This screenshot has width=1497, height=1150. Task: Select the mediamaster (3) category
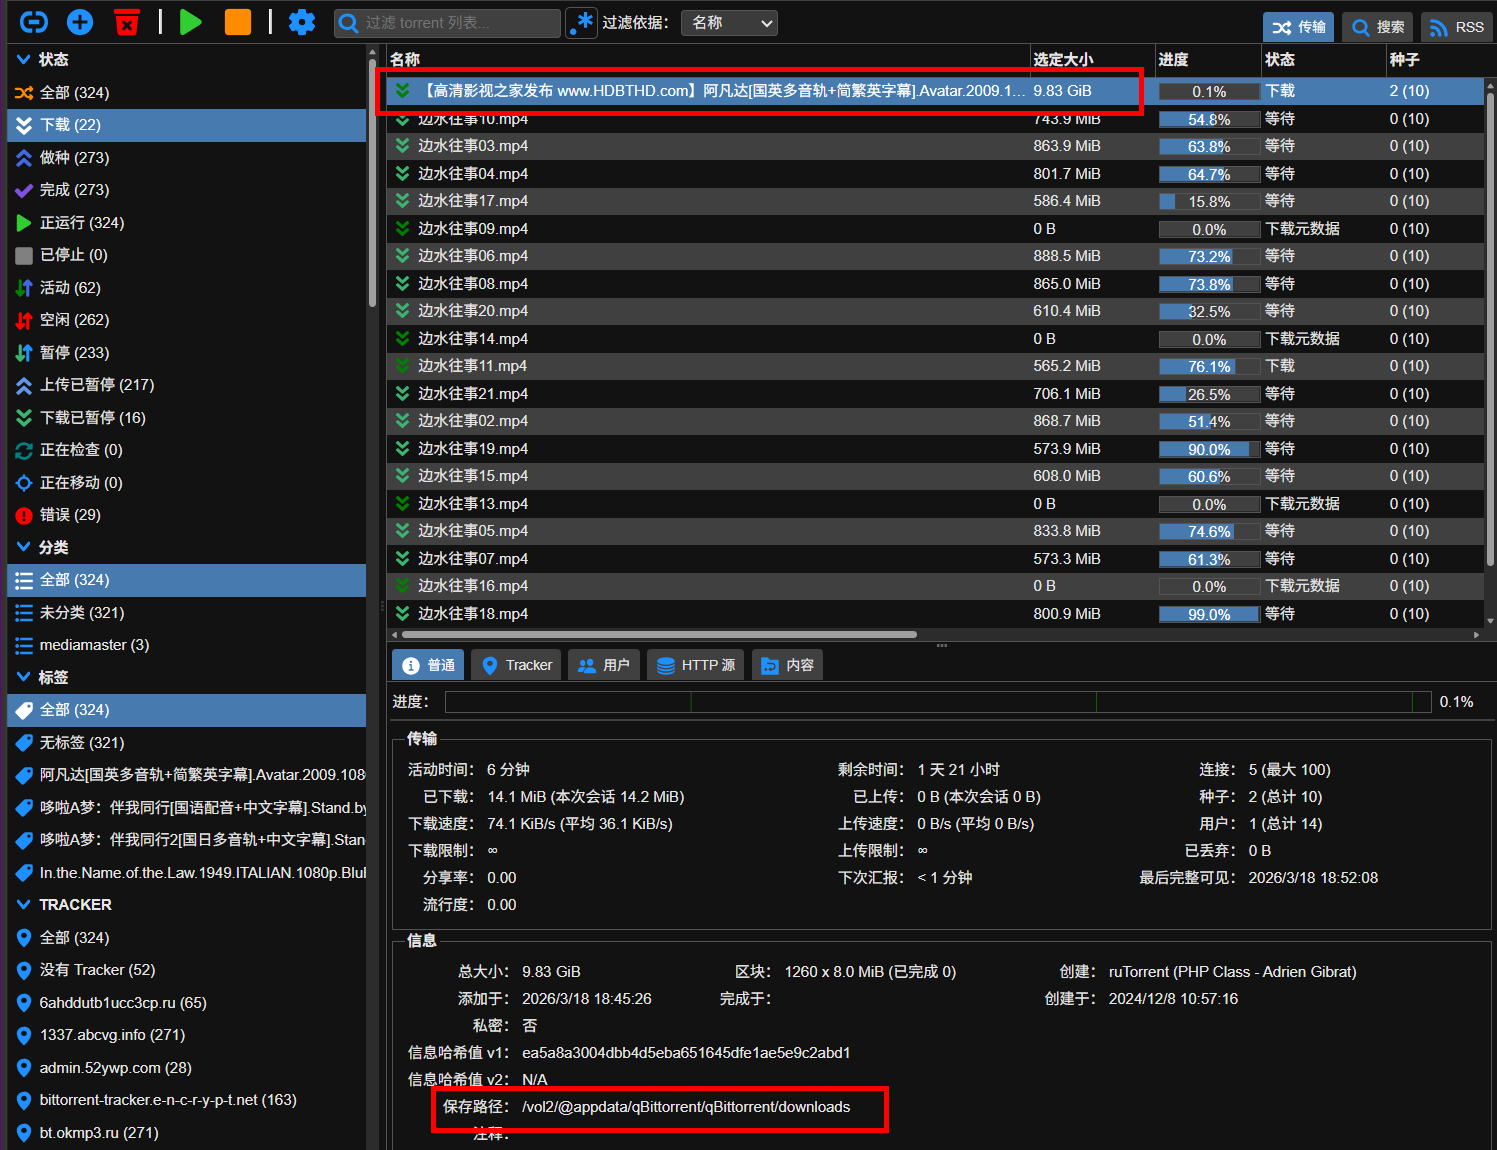pos(94,645)
